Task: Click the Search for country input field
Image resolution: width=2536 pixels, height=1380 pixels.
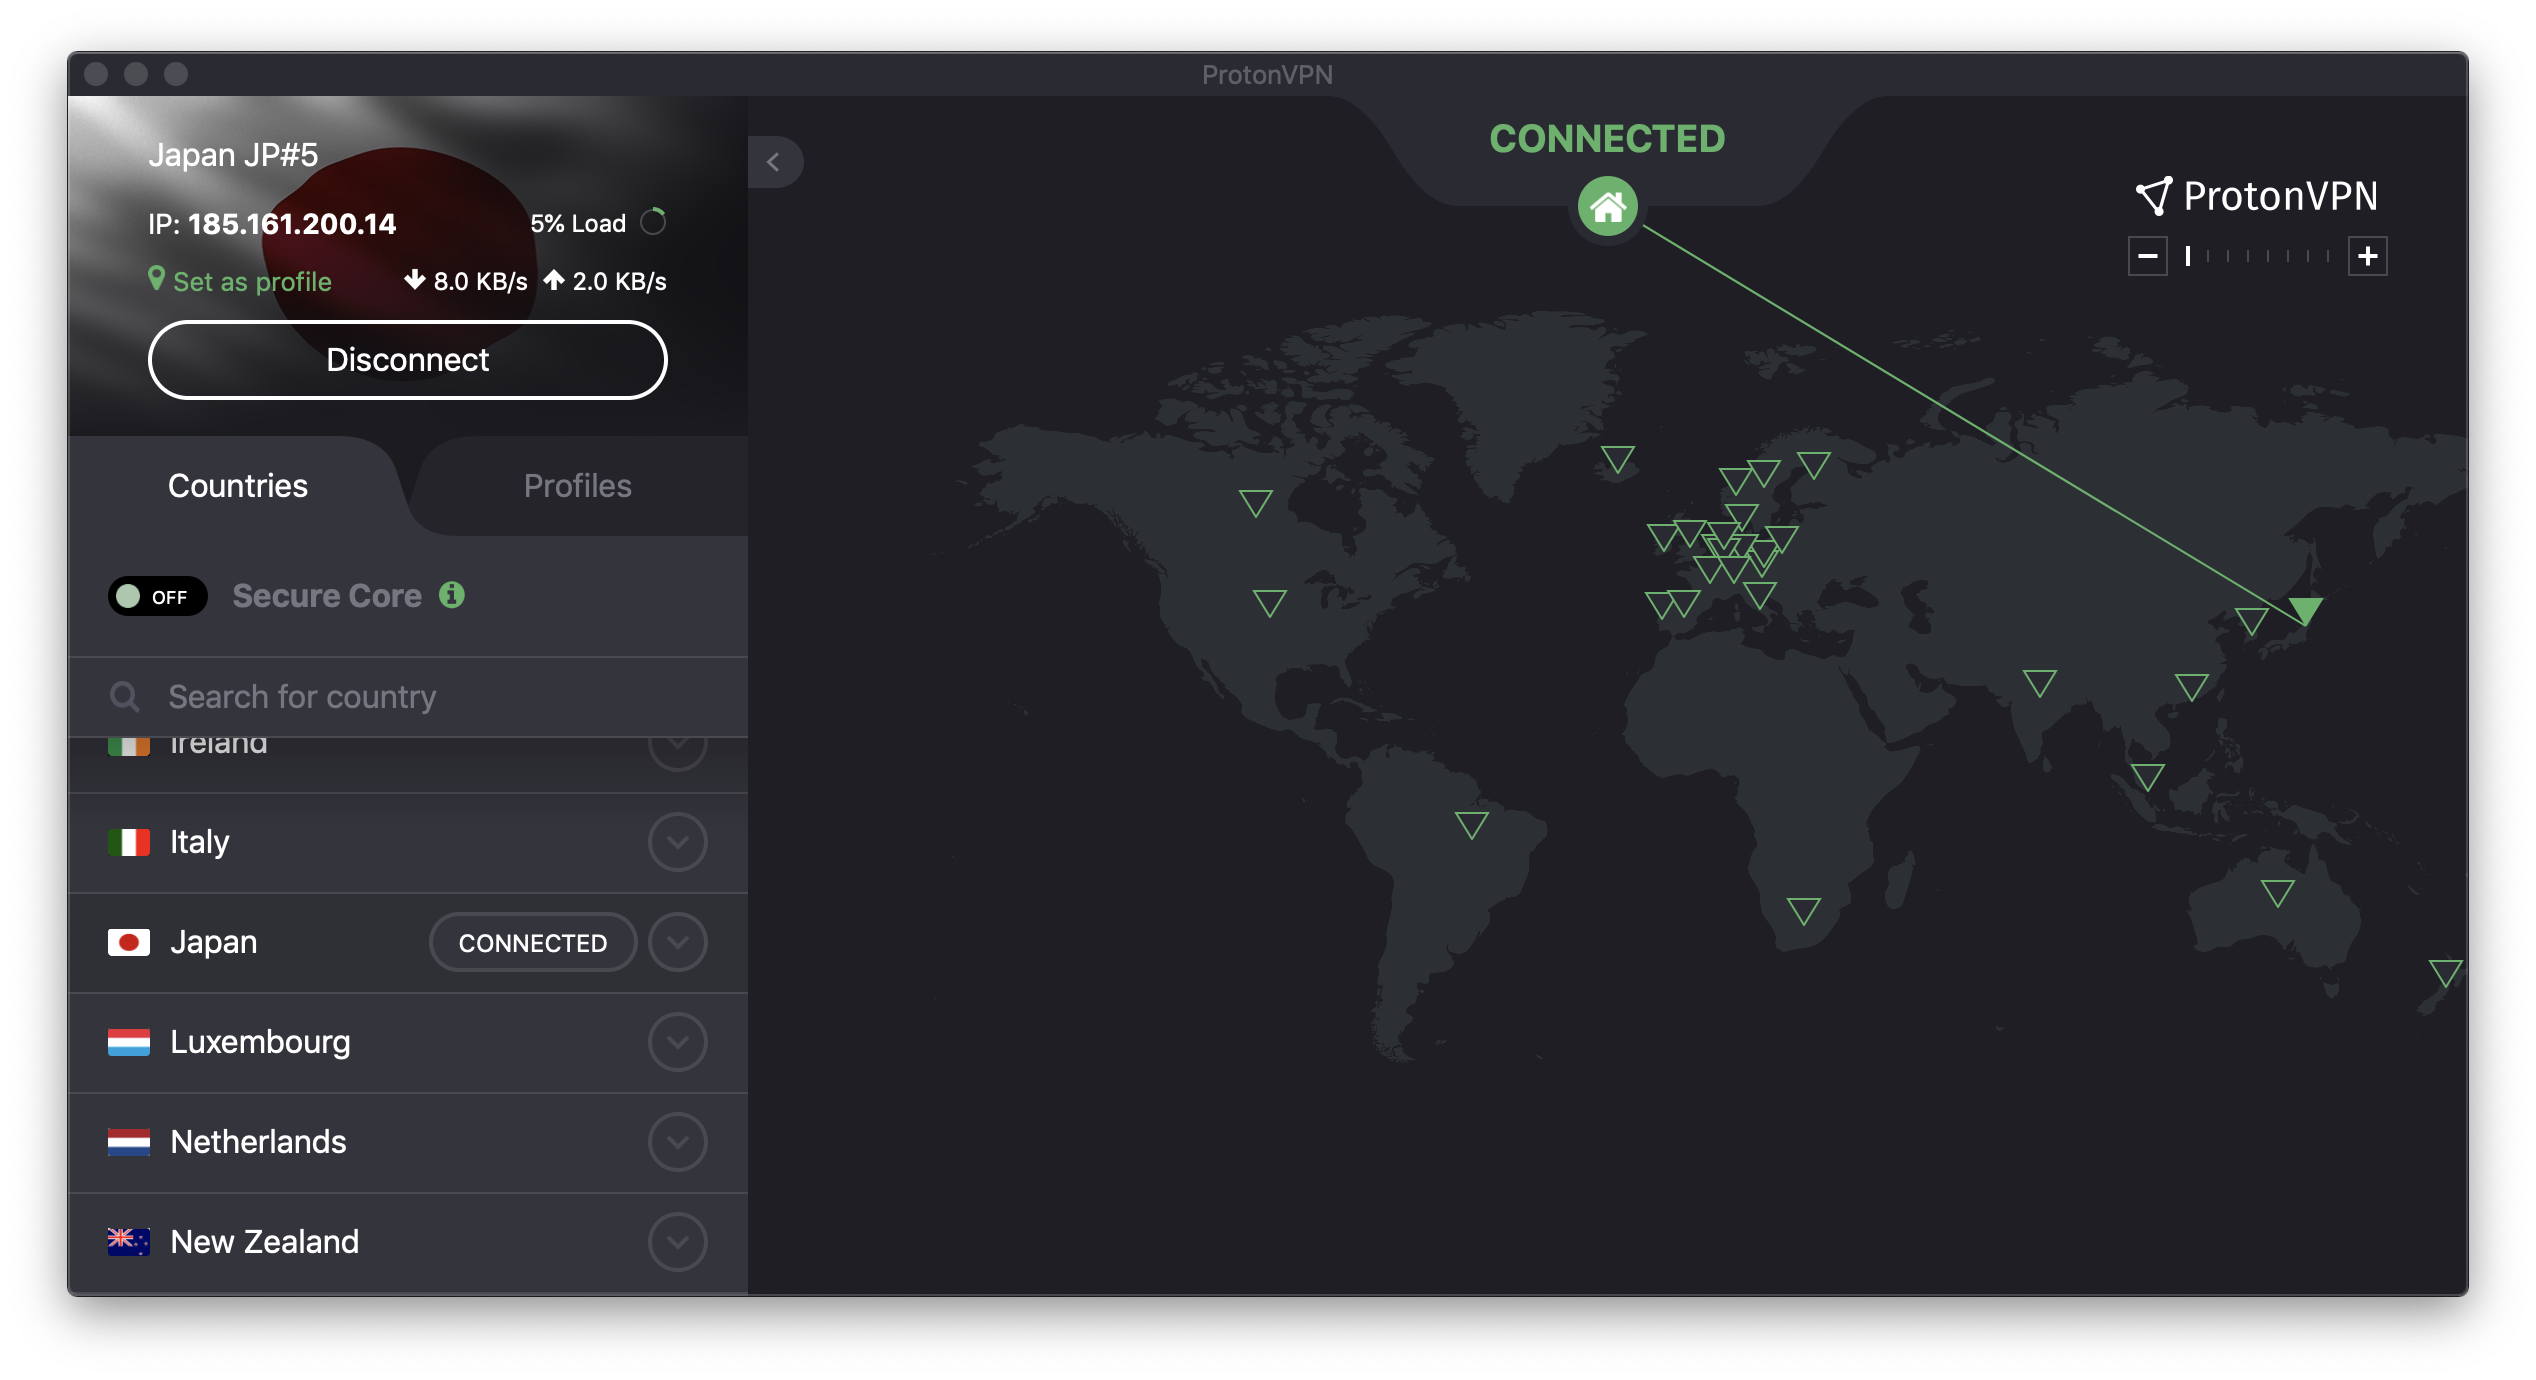Action: pos(408,695)
